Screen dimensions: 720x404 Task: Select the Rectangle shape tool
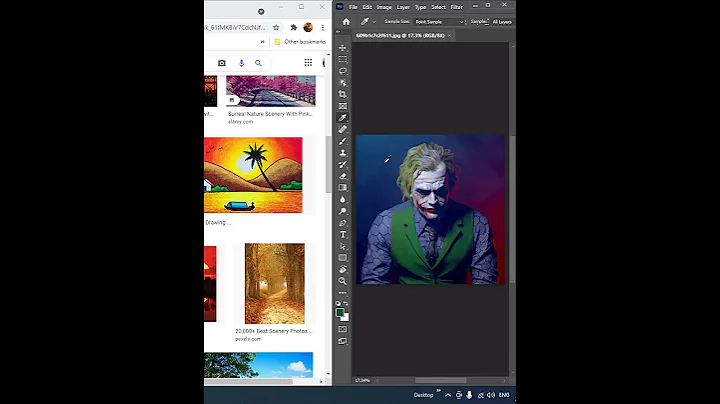[x=343, y=258]
